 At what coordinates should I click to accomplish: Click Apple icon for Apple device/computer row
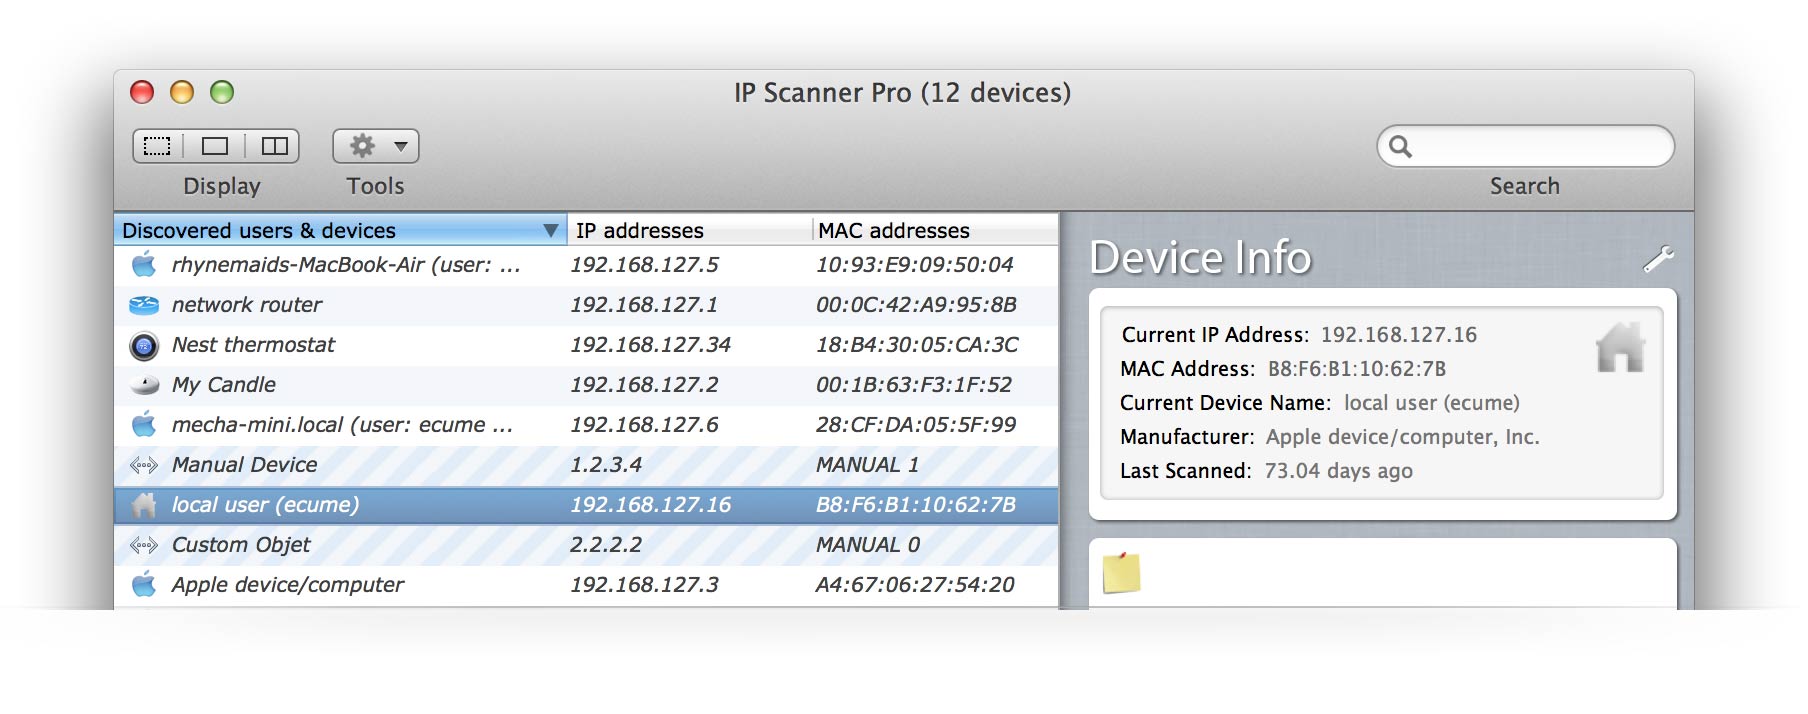[x=145, y=585]
